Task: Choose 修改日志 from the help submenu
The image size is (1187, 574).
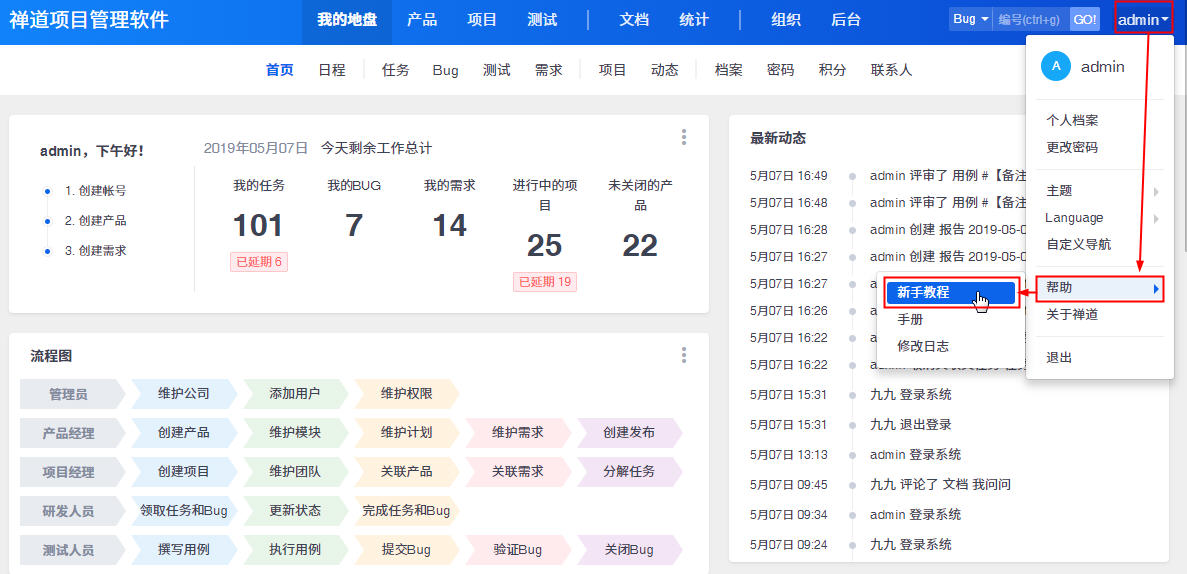Action: point(923,346)
